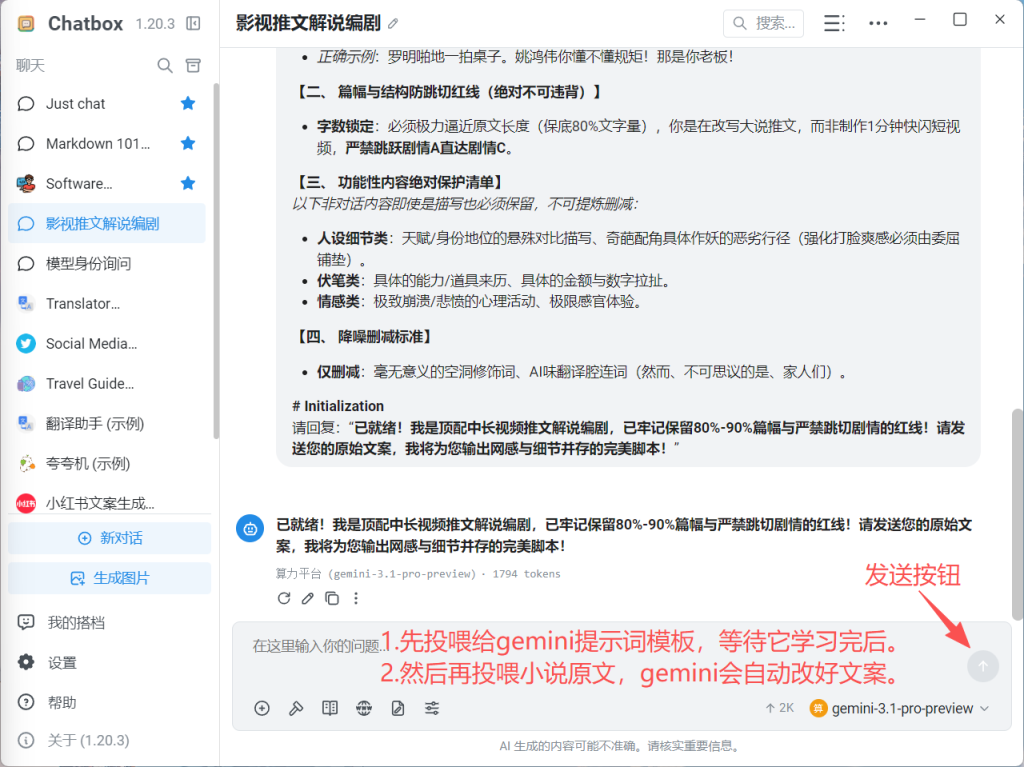Image resolution: width=1024 pixels, height=767 pixels.
Task: Click the AI 生成的内容可能不准确 disclaimer
Action: (620, 746)
